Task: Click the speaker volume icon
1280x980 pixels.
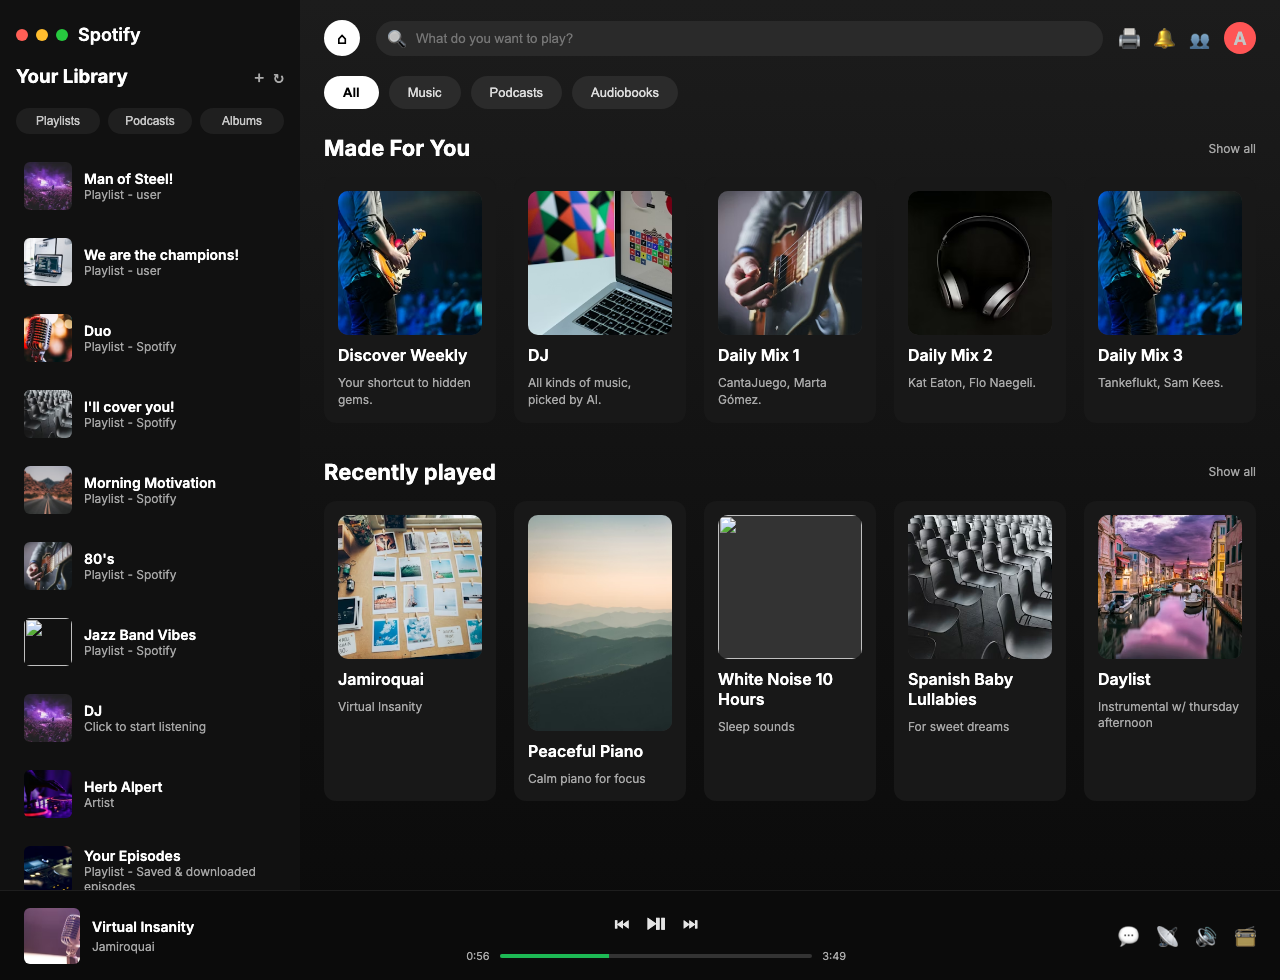Action: tap(1206, 936)
